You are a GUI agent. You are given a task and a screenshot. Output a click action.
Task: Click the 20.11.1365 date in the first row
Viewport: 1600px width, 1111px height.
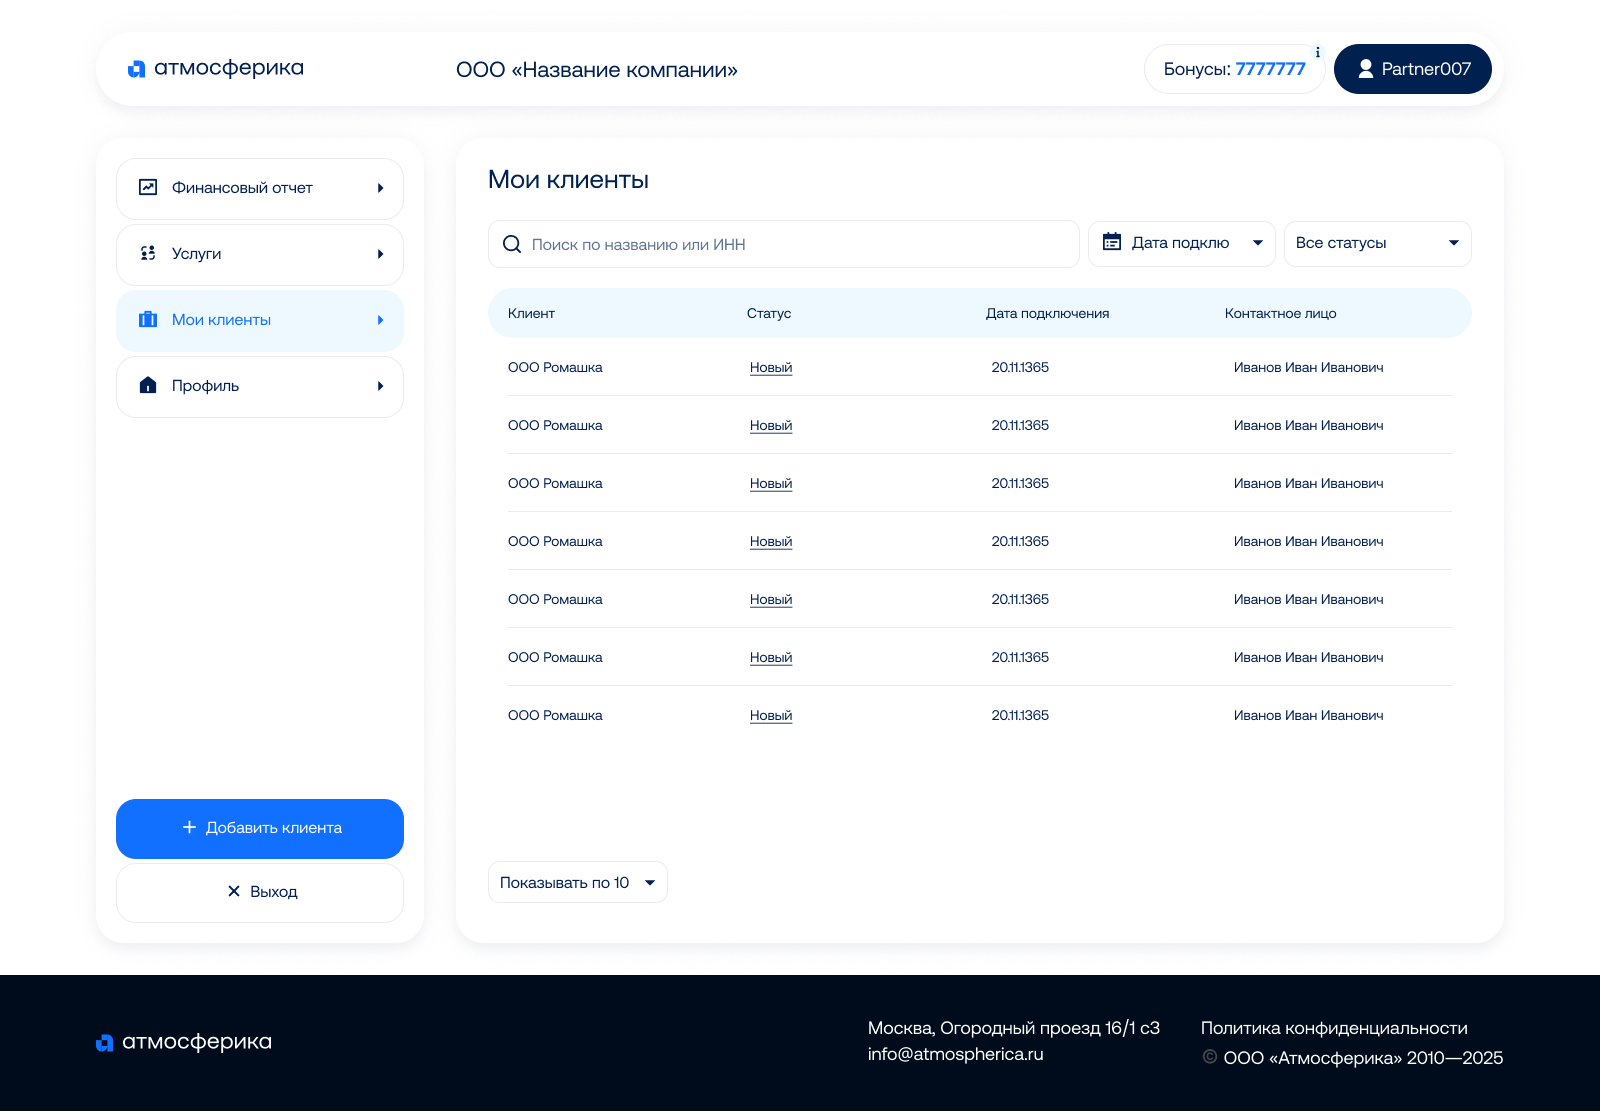point(1020,367)
